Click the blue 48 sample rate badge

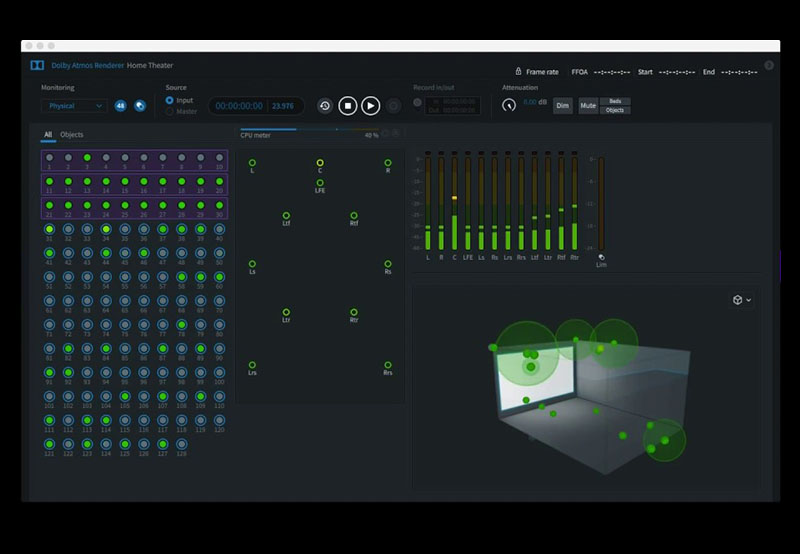click(120, 105)
